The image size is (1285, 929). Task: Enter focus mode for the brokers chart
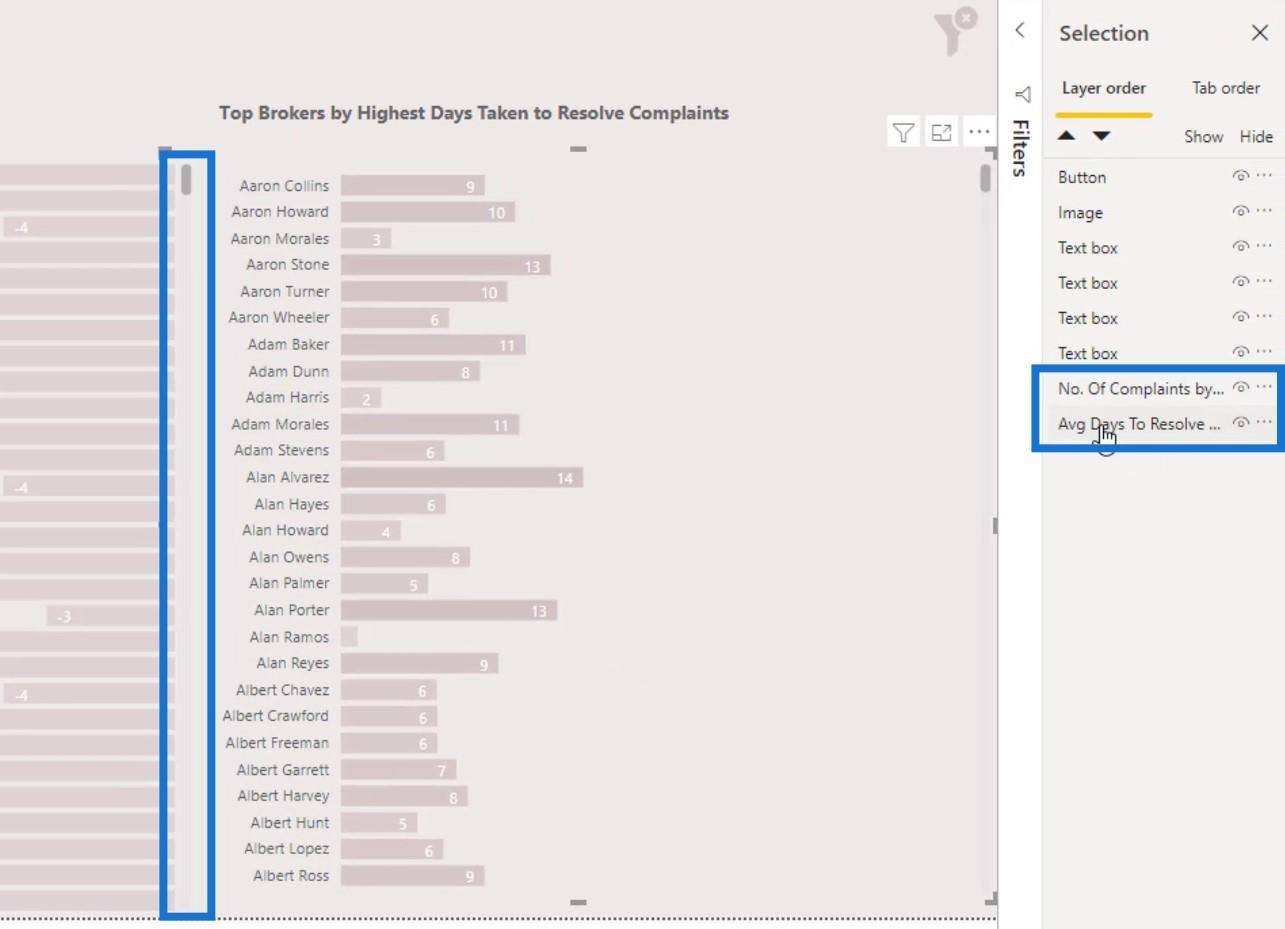[941, 132]
